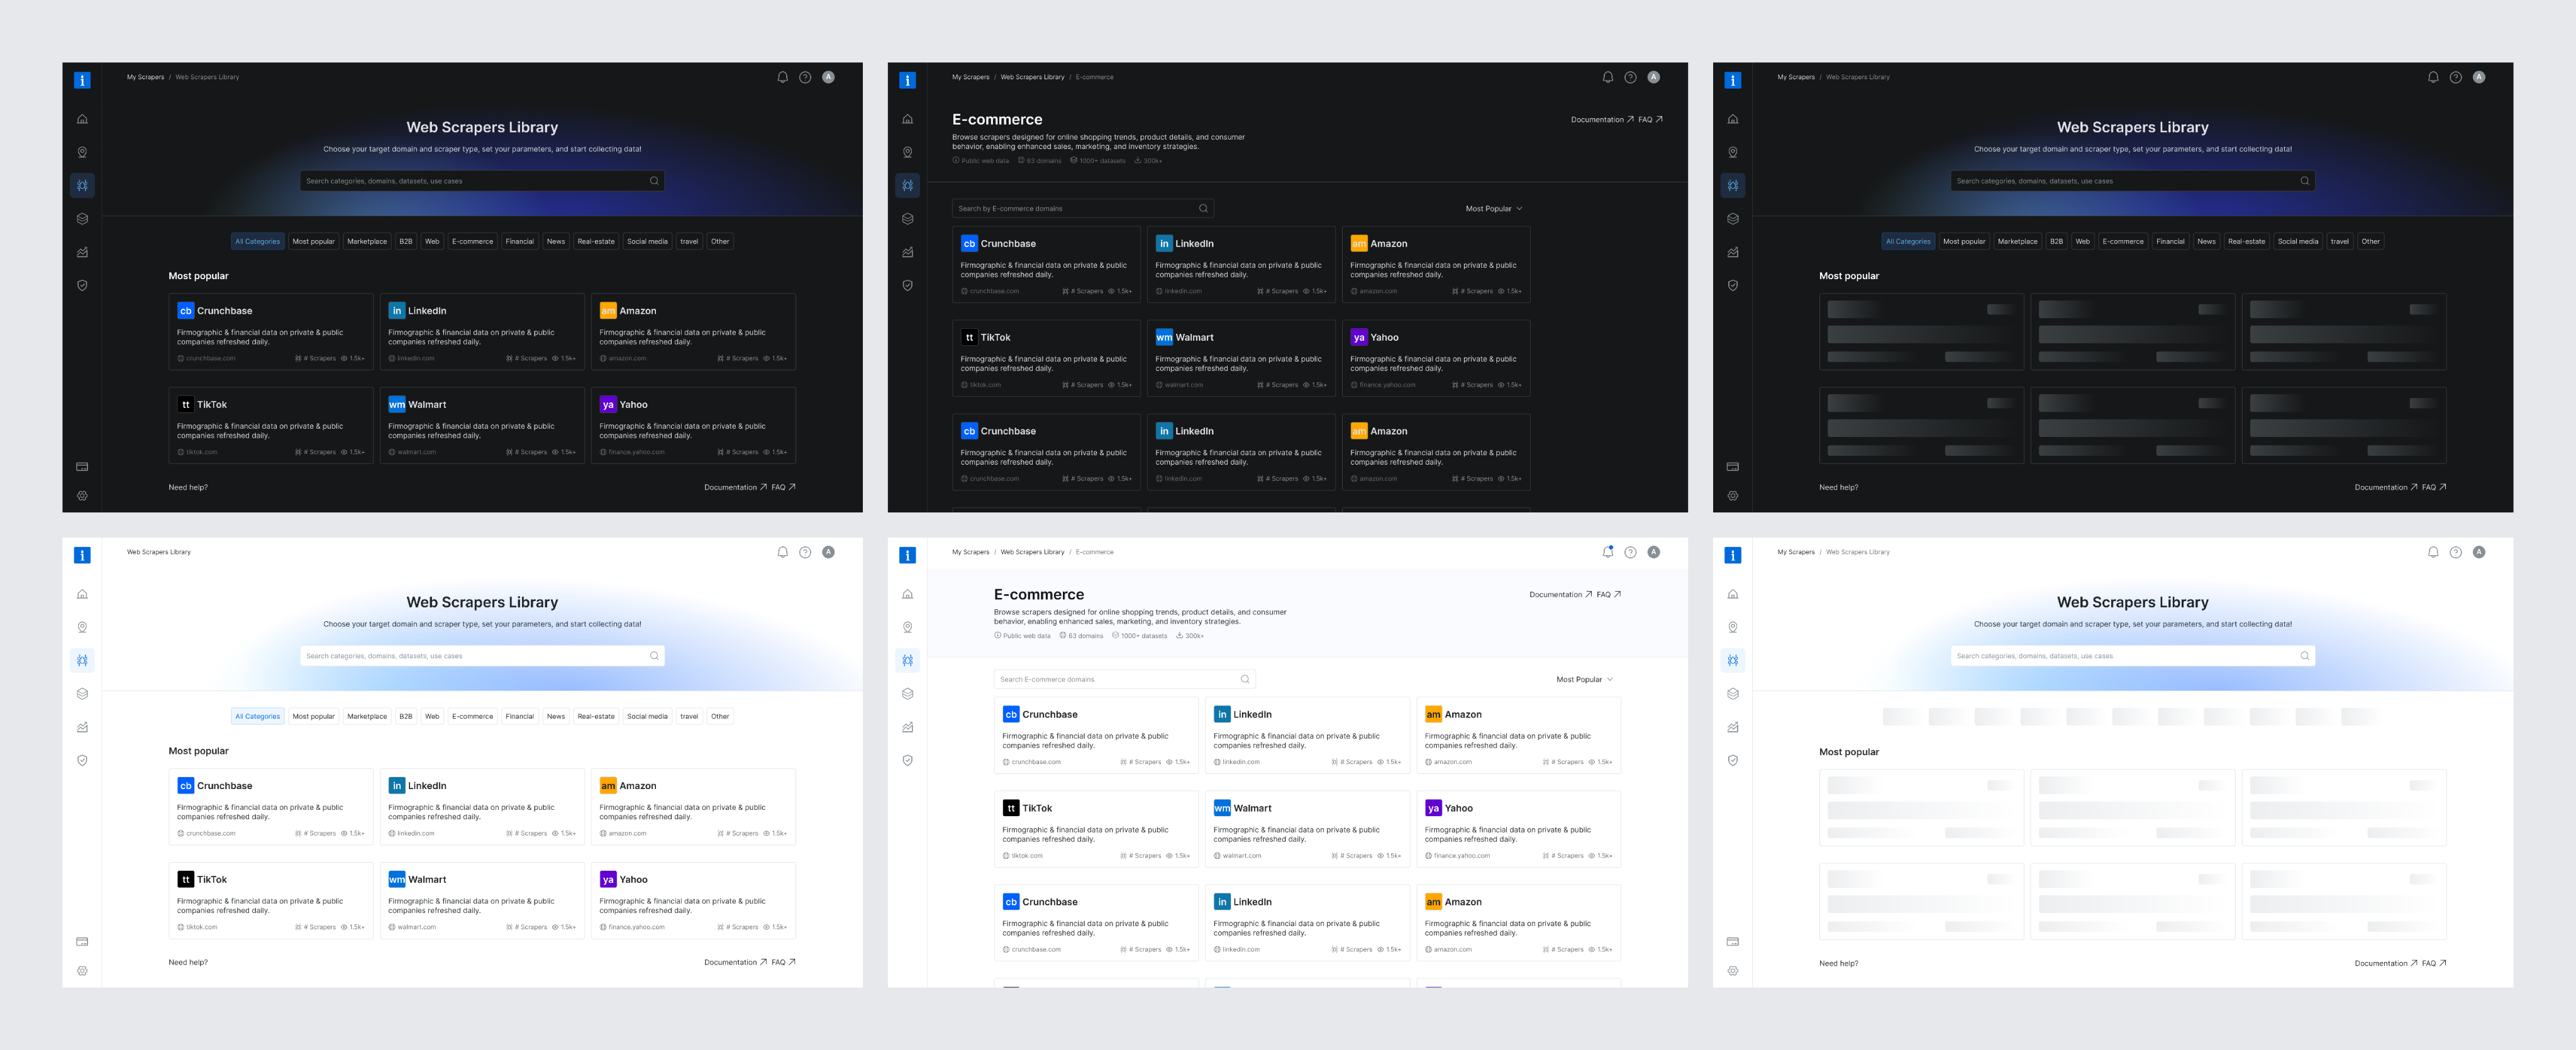Click home icon in light E-commerce page sidebar

[907, 594]
